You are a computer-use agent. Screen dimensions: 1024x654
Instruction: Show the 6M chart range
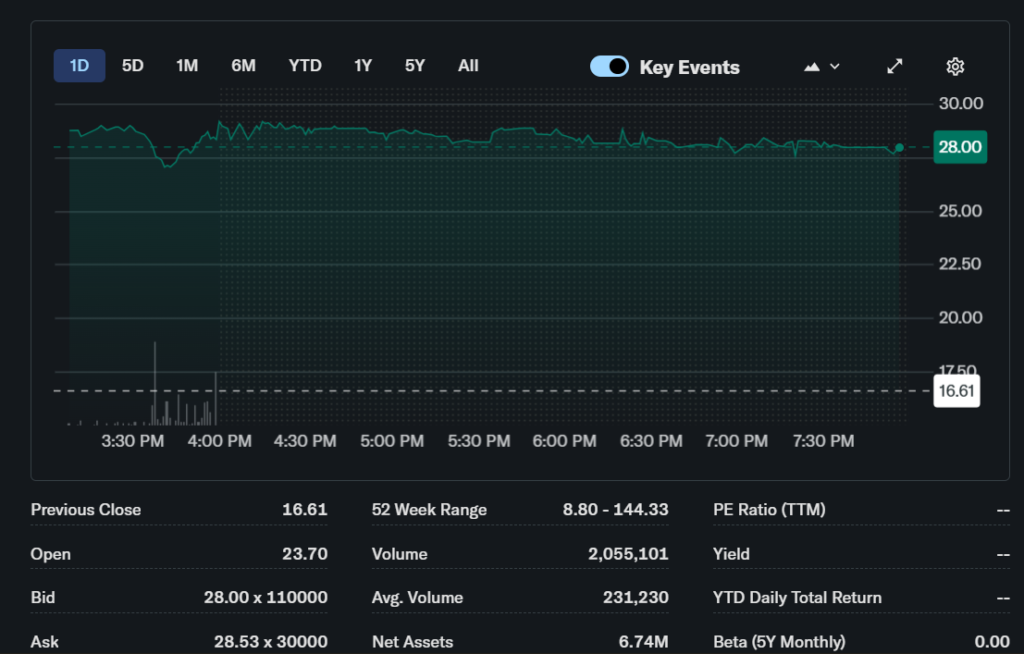pos(243,66)
